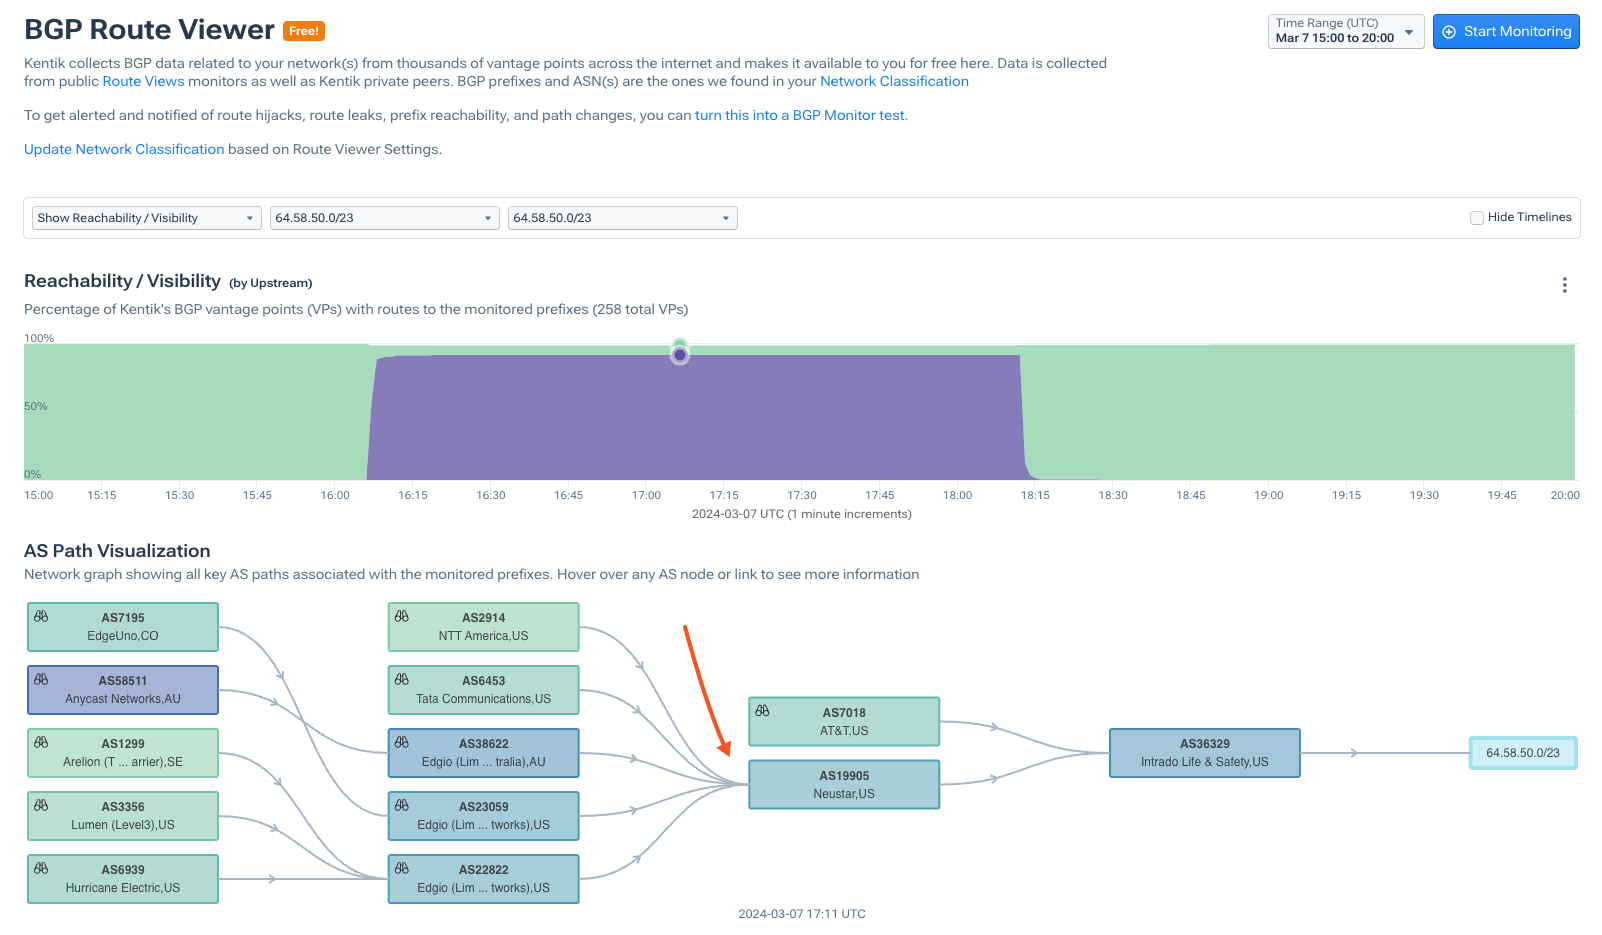Click the AS6939 Hurricane Electric,US node label

[x=123, y=879]
